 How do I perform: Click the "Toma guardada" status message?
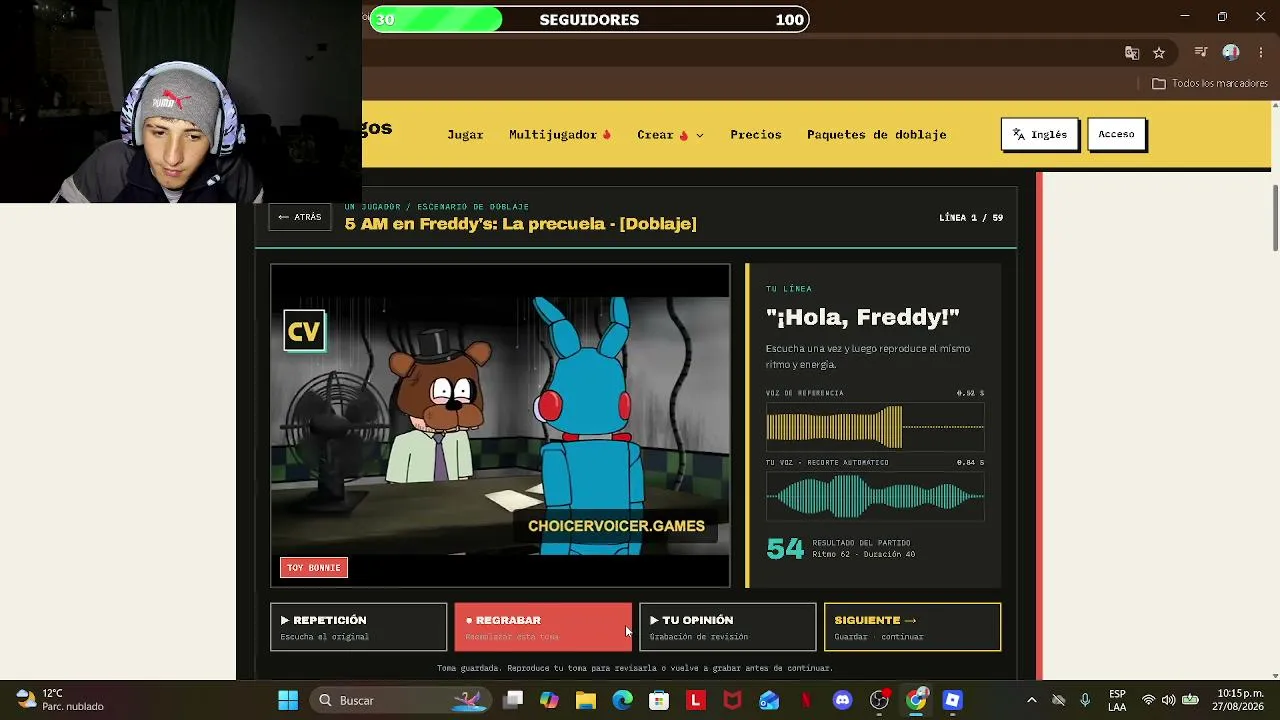[x=635, y=668]
